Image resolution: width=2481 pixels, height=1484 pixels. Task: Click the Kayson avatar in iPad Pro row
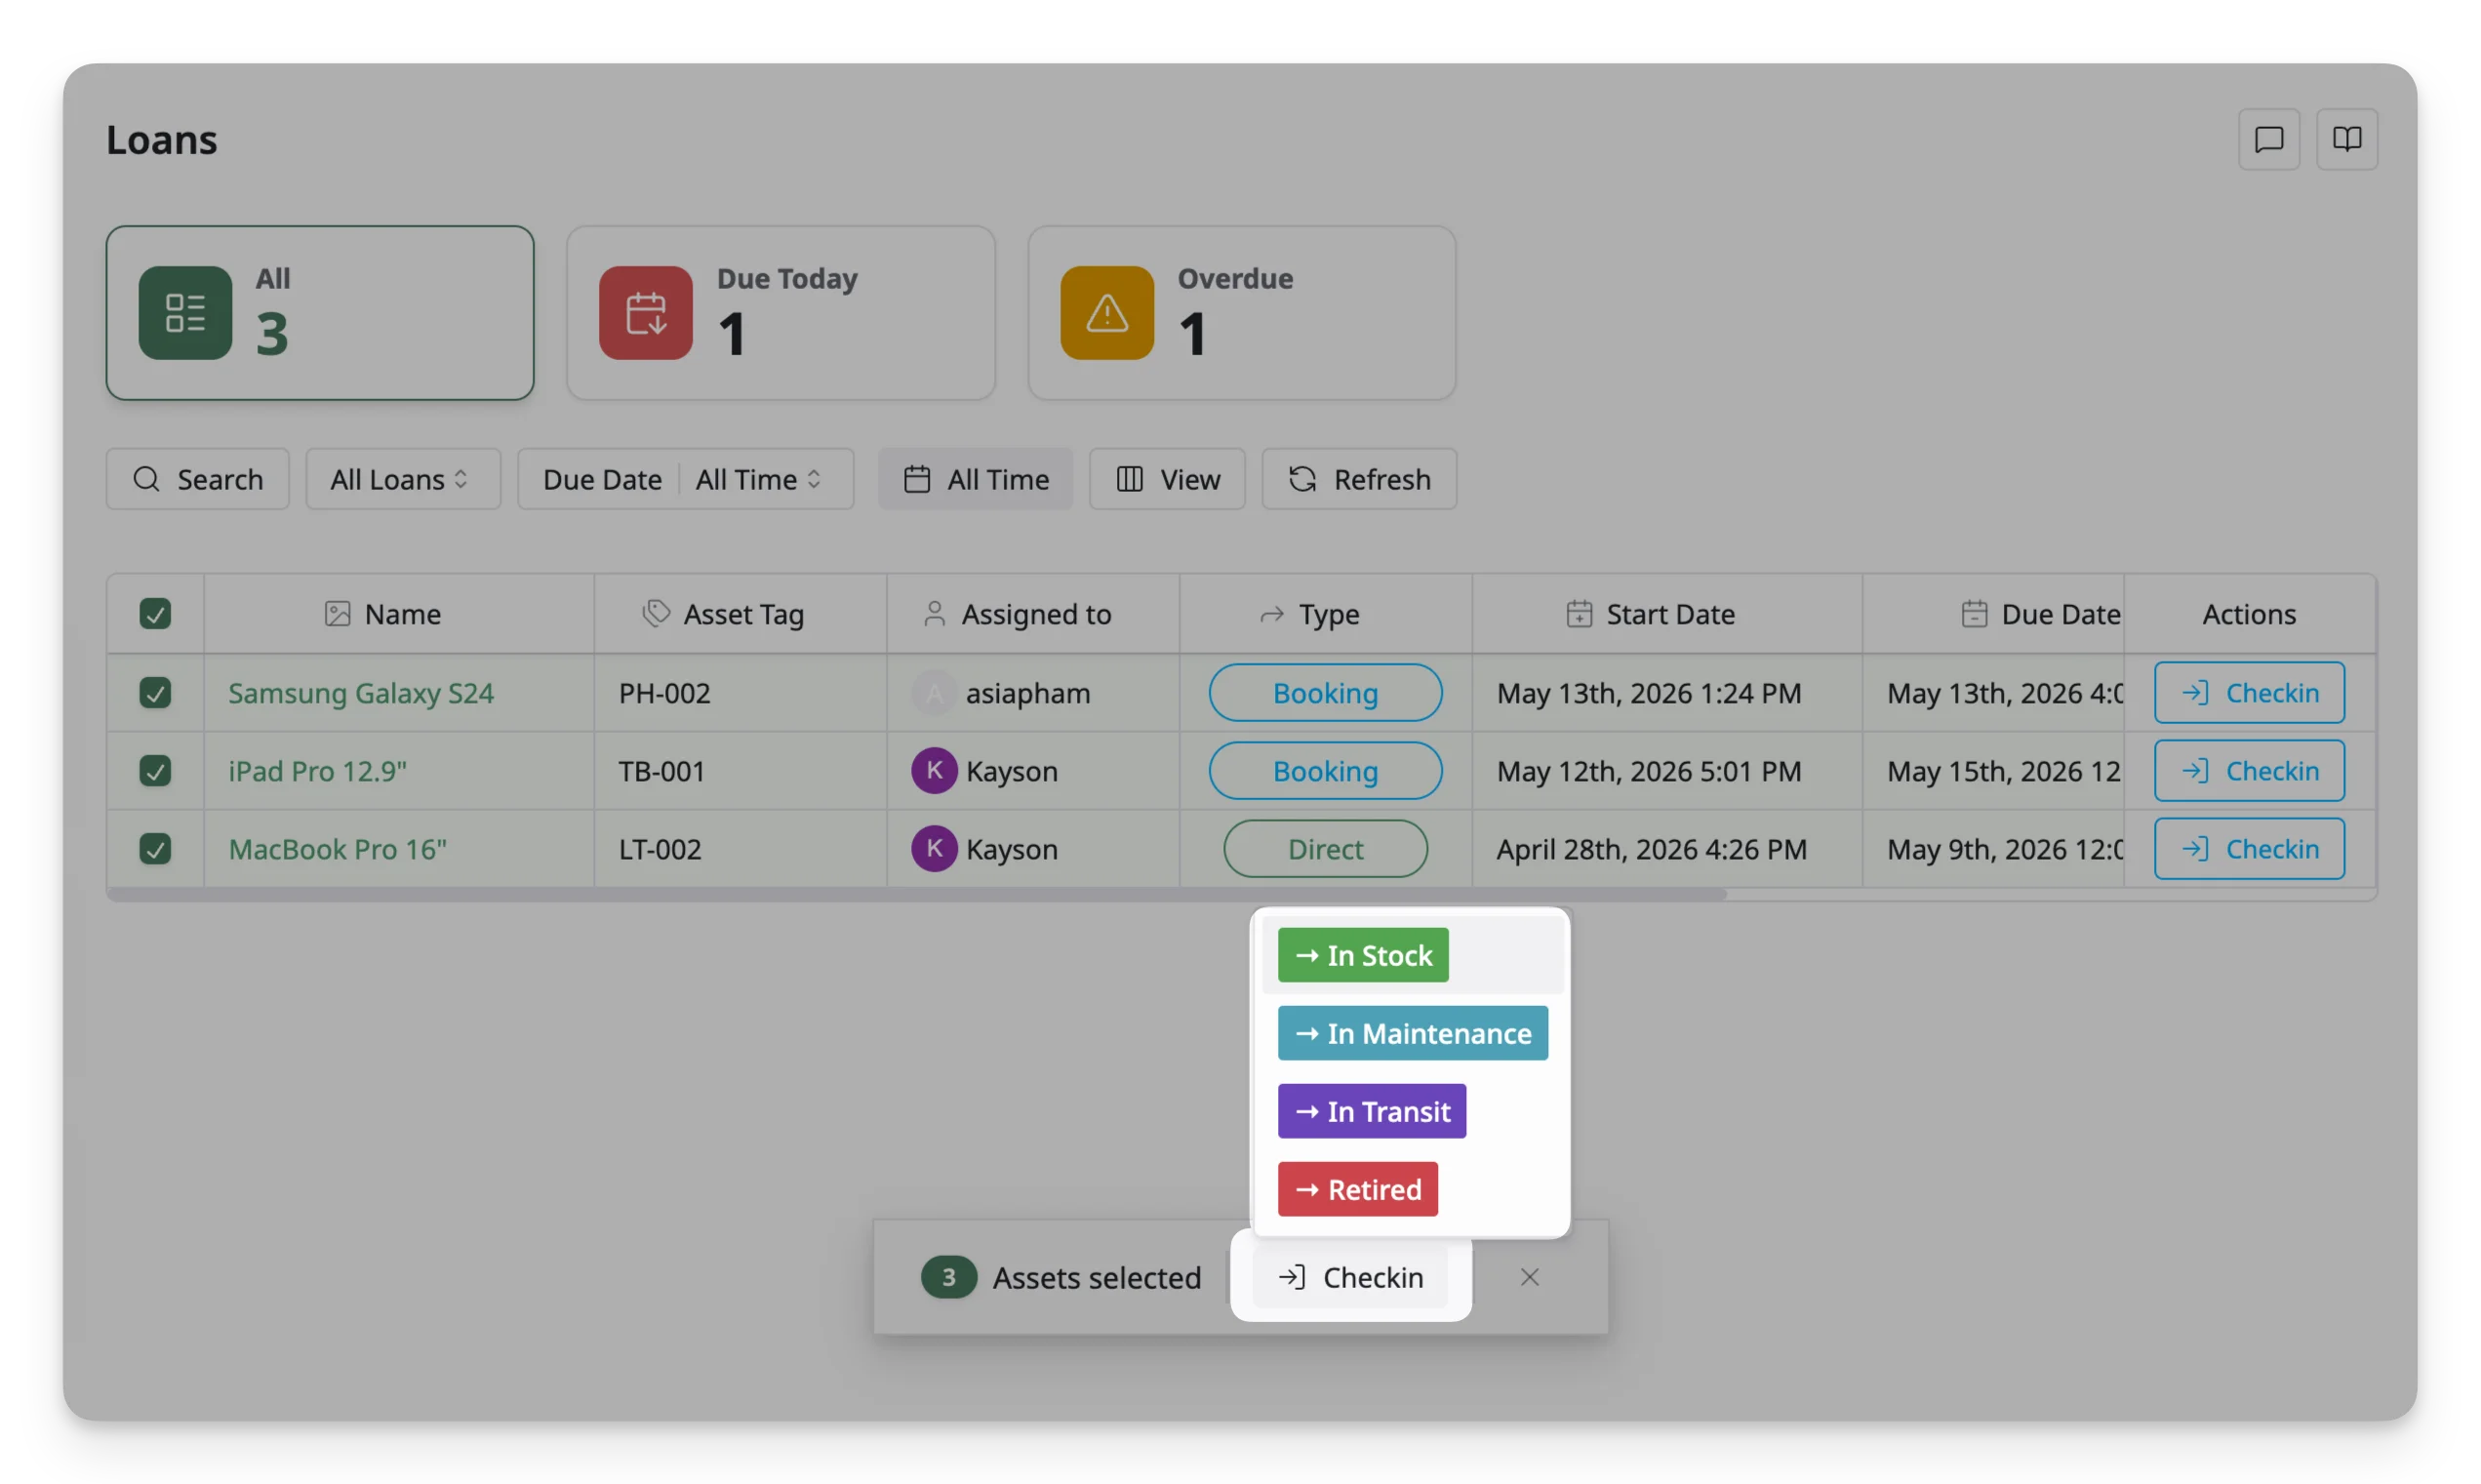tap(934, 770)
